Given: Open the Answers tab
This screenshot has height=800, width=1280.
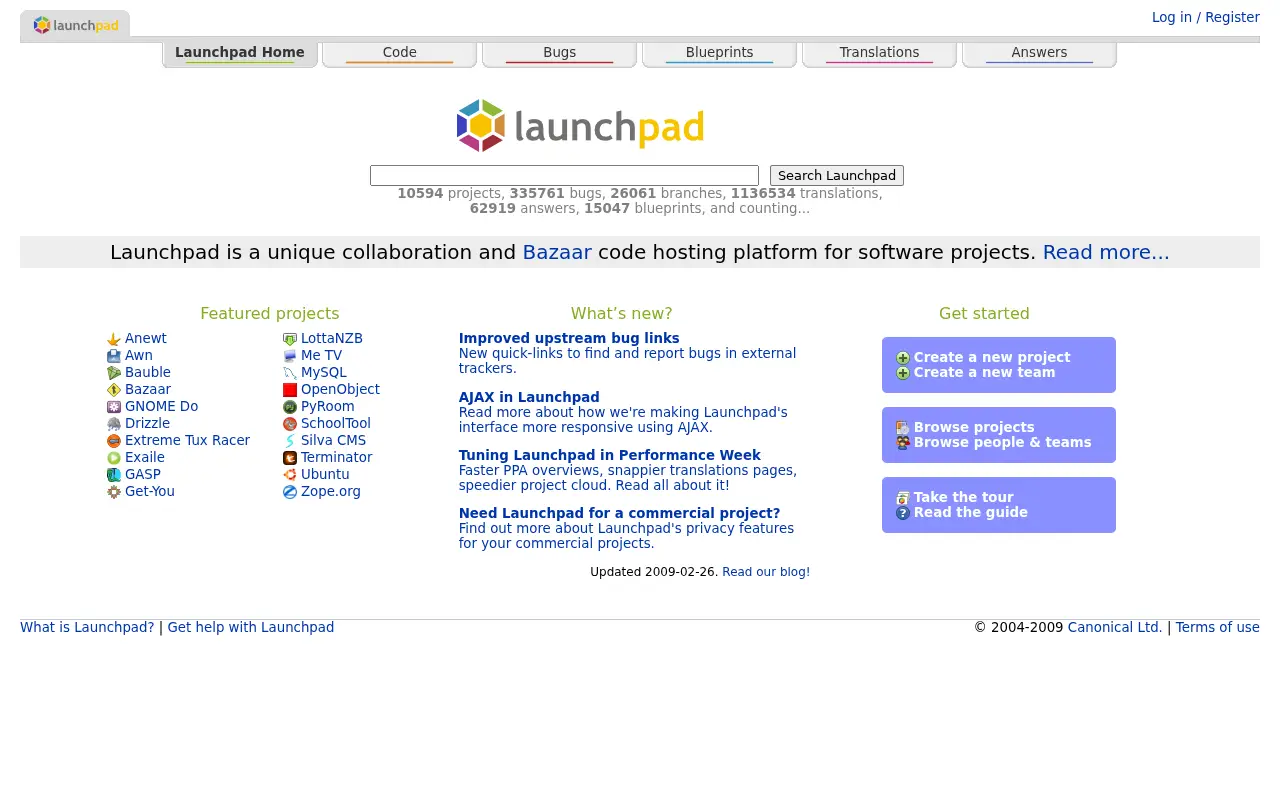Looking at the screenshot, I should point(1040,54).
